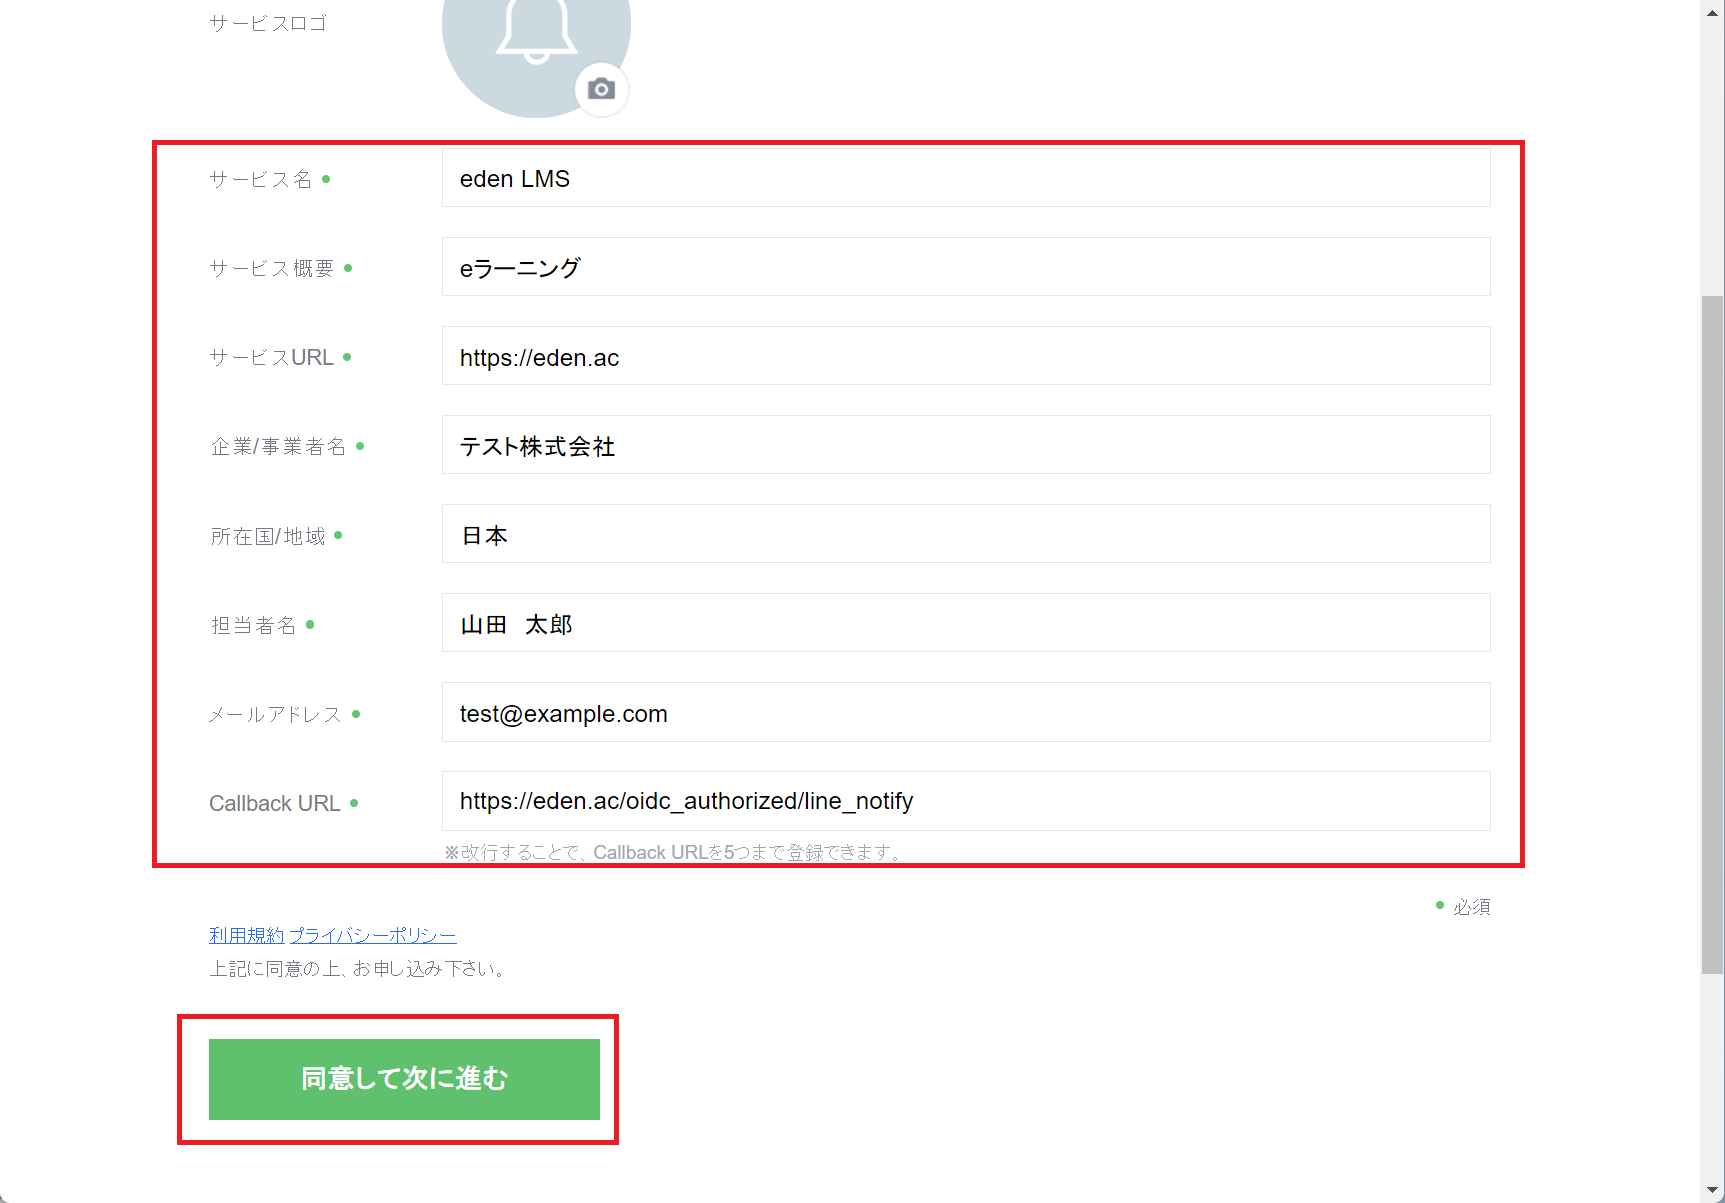1725x1203 pixels.
Task: Click the camera icon on service logo
Action: point(601,89)
